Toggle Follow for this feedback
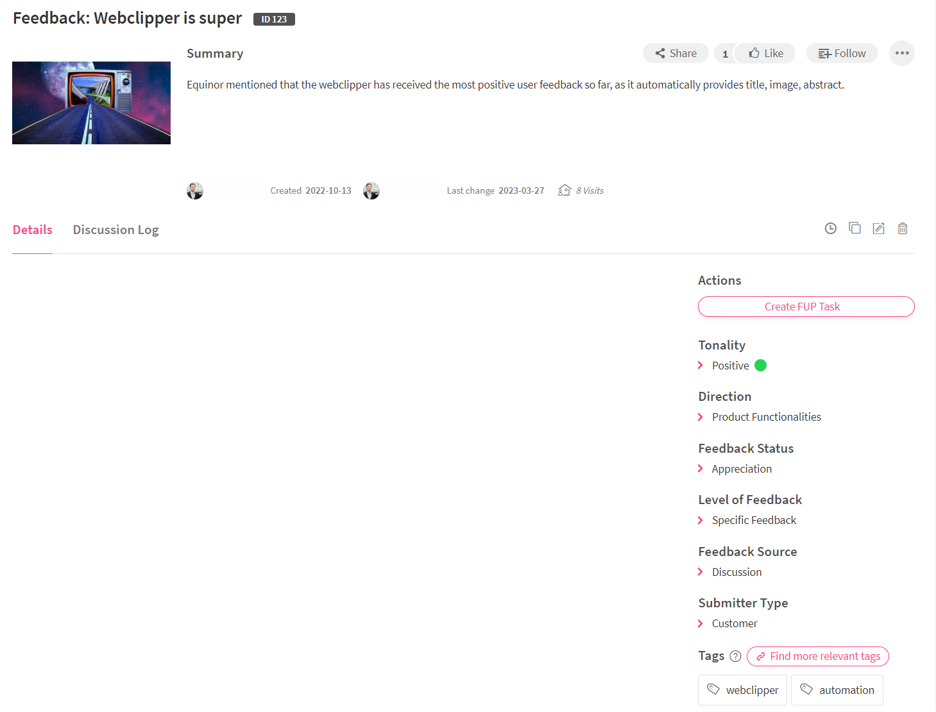The width and height of the screenshot is (936, 712). 841,53
